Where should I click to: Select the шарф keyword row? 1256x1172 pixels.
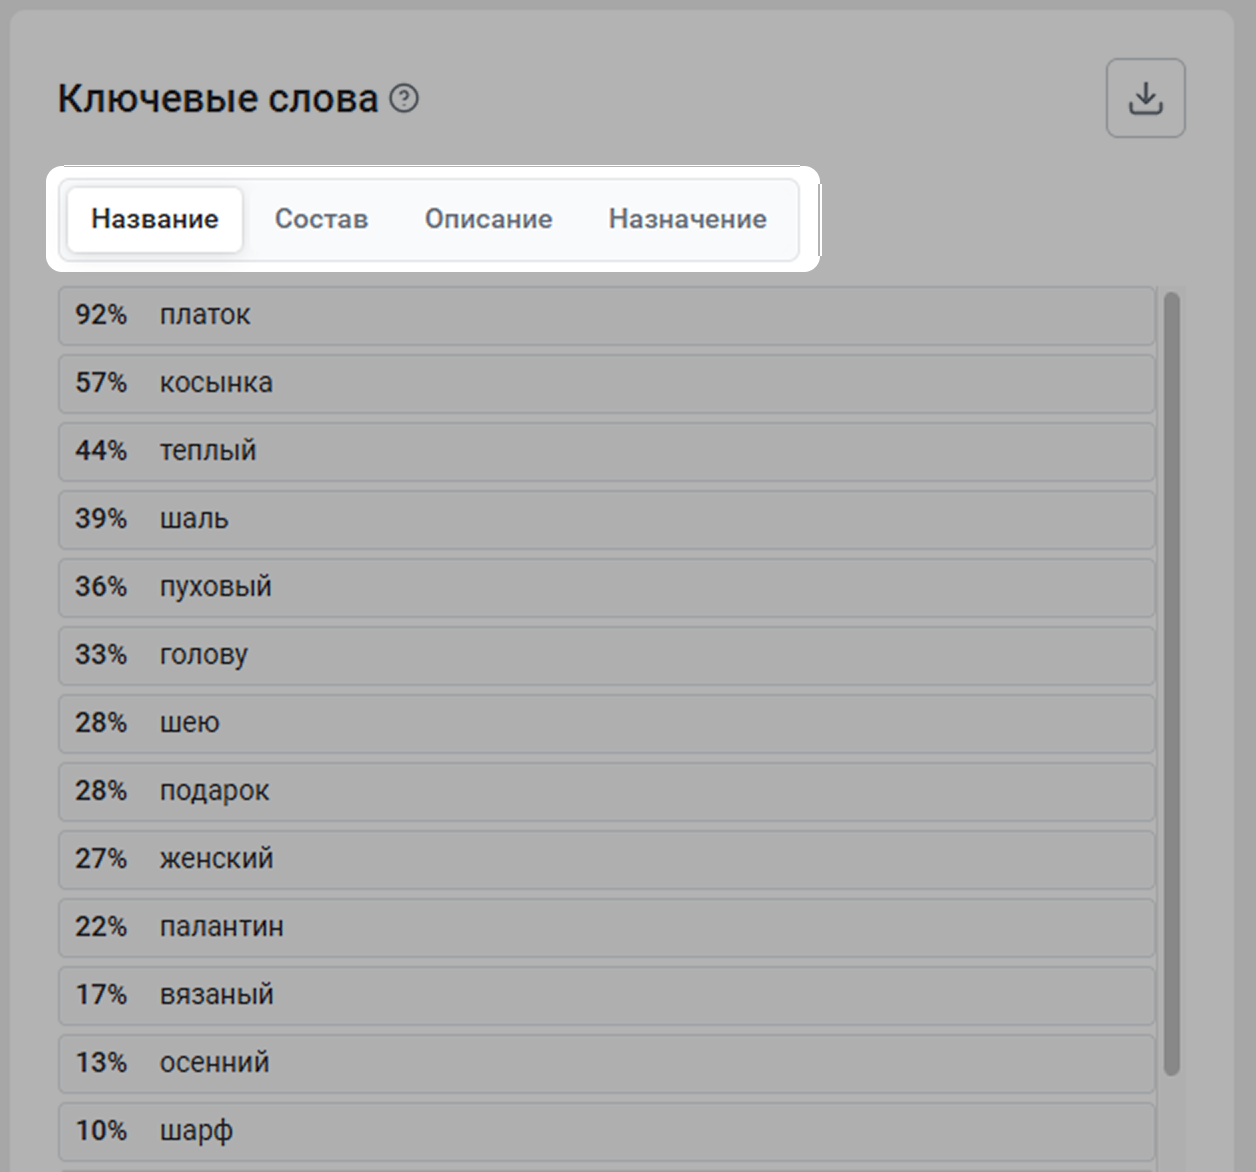tap(605, 1131)
